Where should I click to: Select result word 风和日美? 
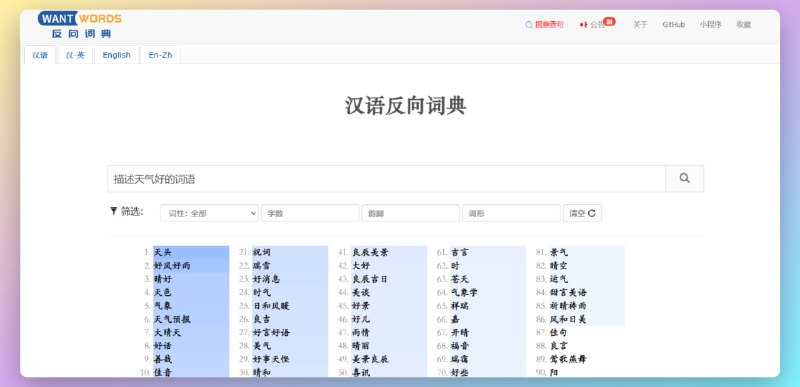[x=568, y=319]
